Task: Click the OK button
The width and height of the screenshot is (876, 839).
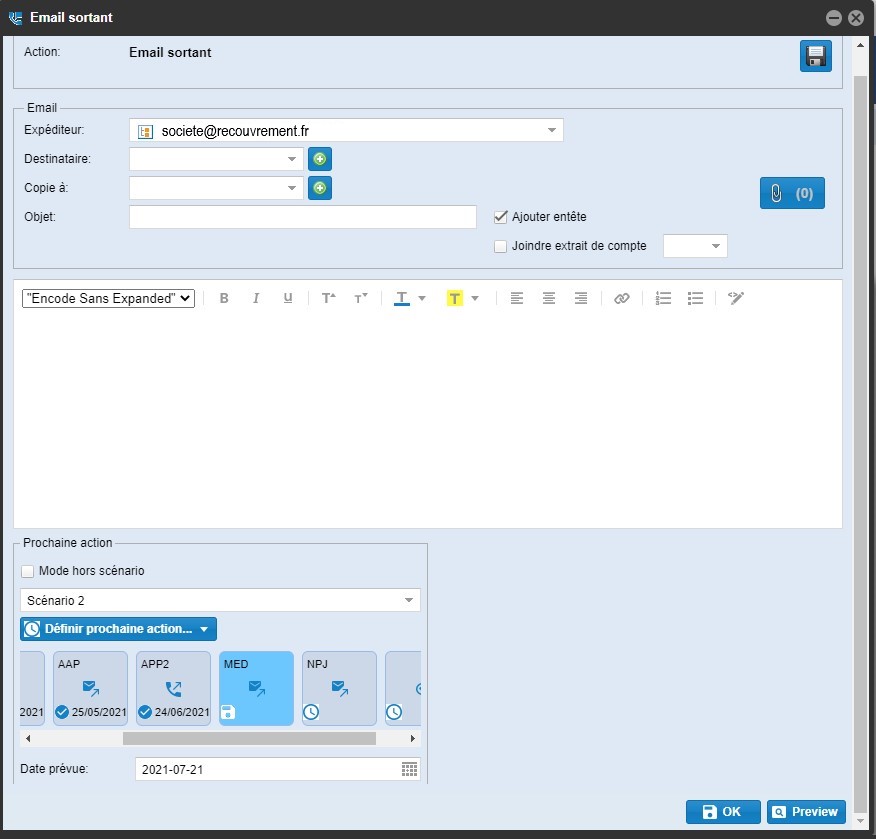Action: pos(723,812)
